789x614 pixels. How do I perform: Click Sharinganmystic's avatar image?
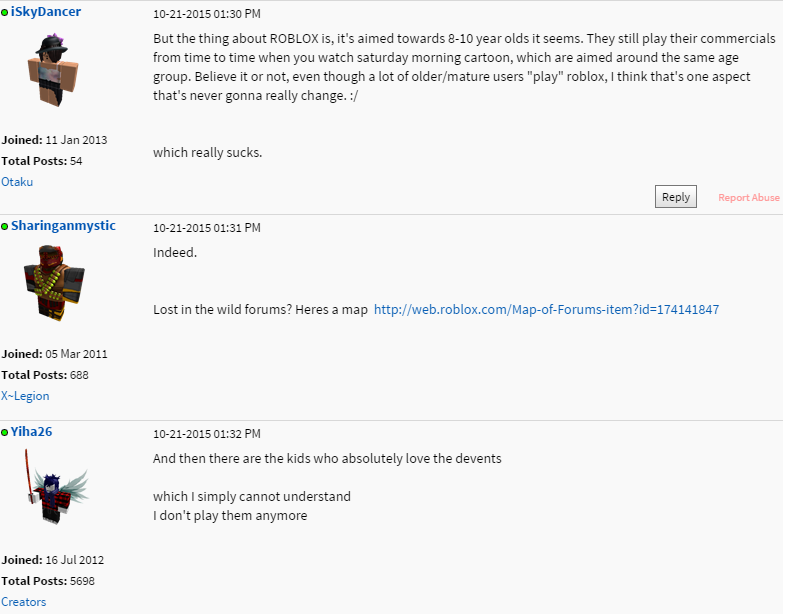54,282
